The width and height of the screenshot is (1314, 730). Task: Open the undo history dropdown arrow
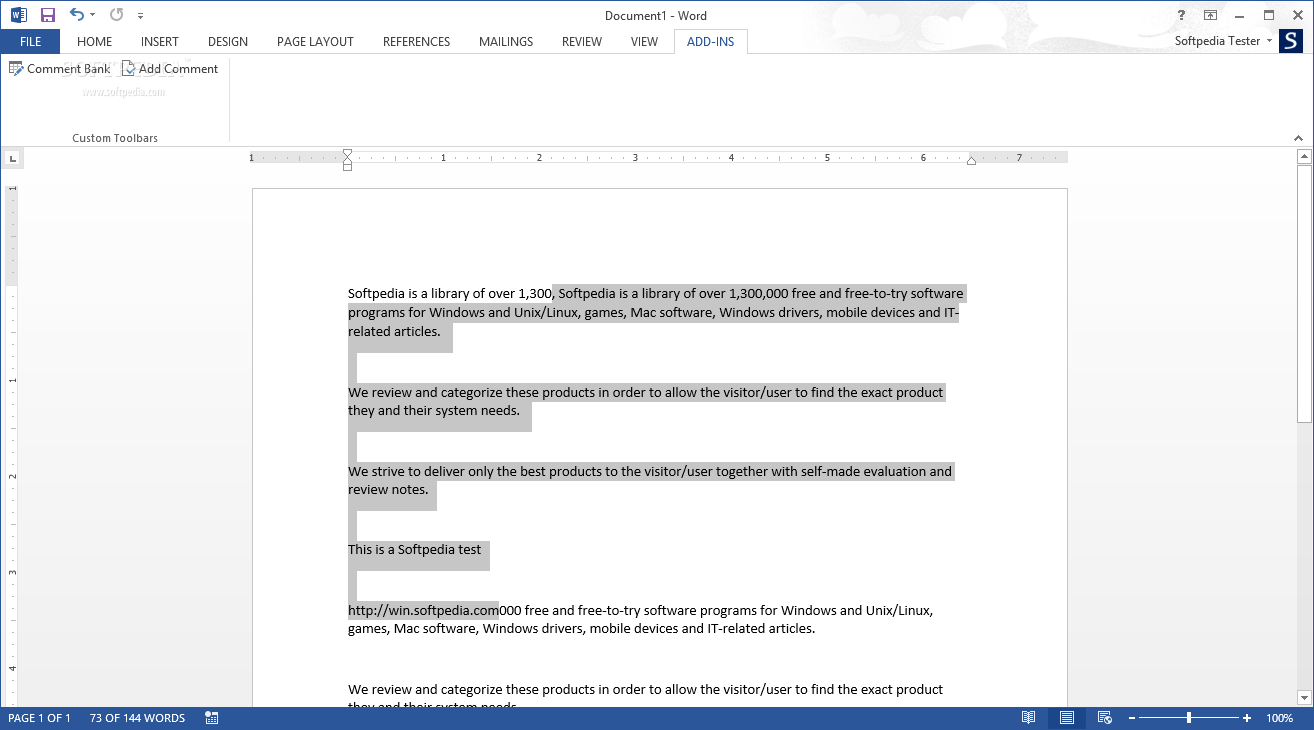tap(93, 15)
